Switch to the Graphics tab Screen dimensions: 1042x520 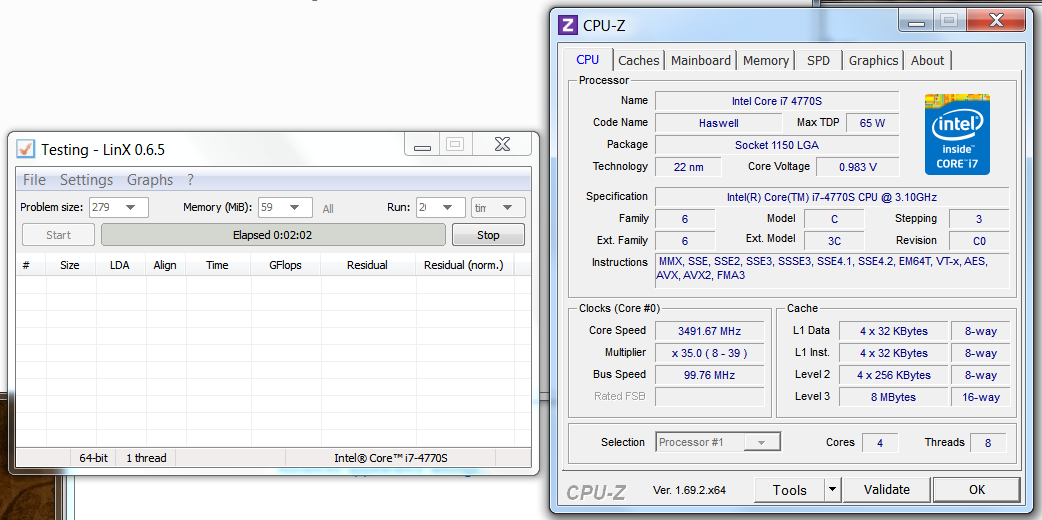tap(873, 60)
